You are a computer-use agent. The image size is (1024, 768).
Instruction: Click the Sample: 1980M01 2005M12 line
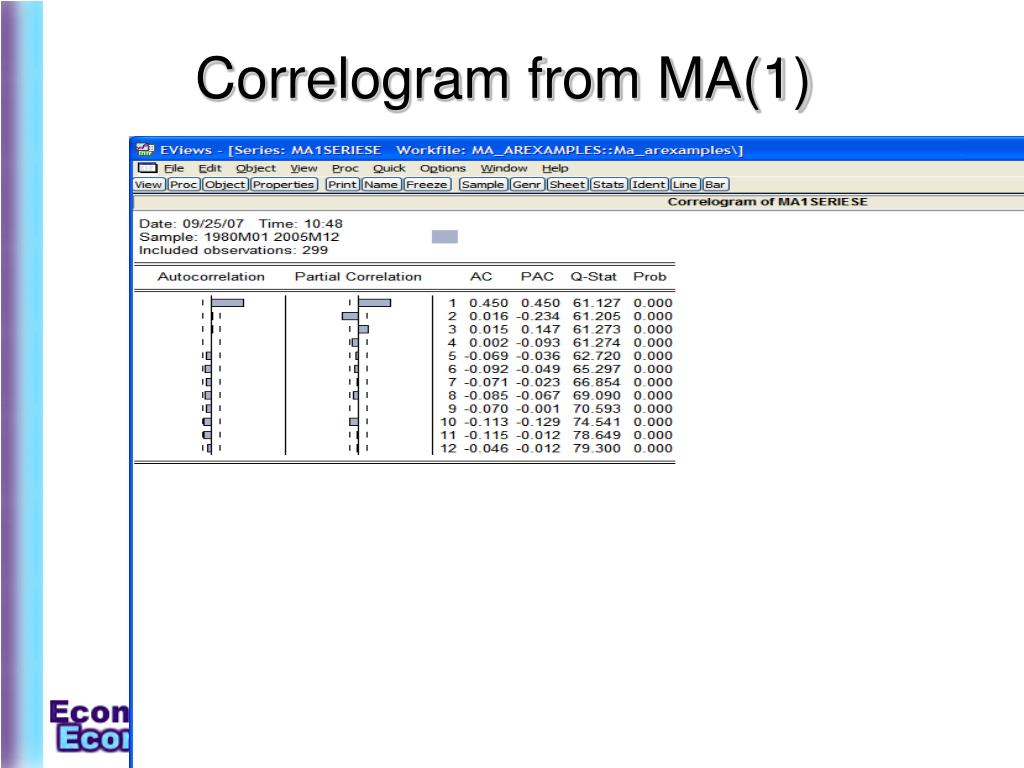(x=239, y=237)
